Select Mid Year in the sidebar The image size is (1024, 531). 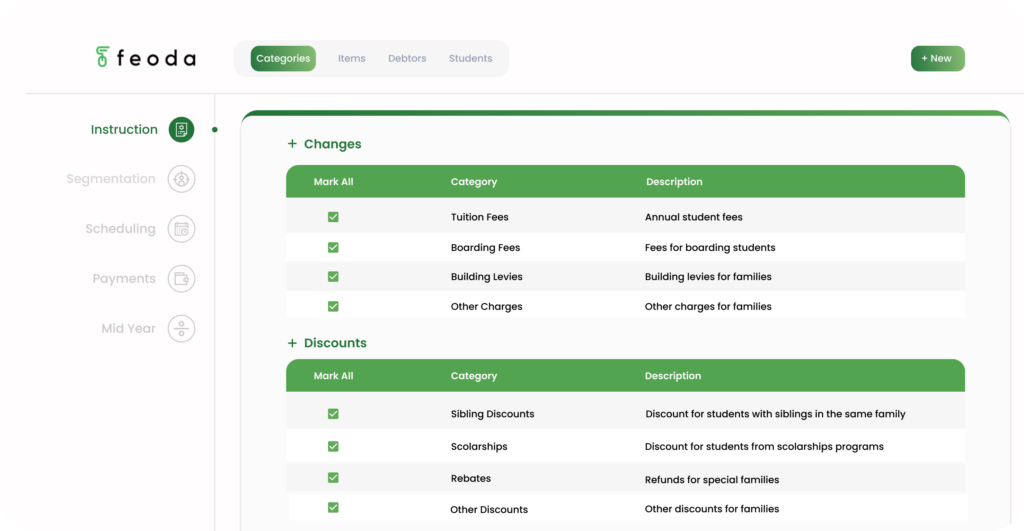pos(128,329)
